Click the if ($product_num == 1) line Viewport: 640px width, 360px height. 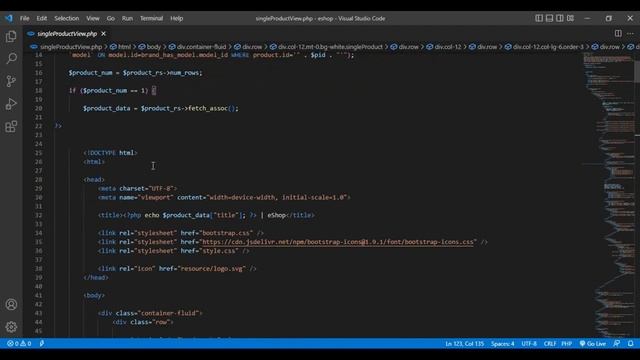(112, 91)
